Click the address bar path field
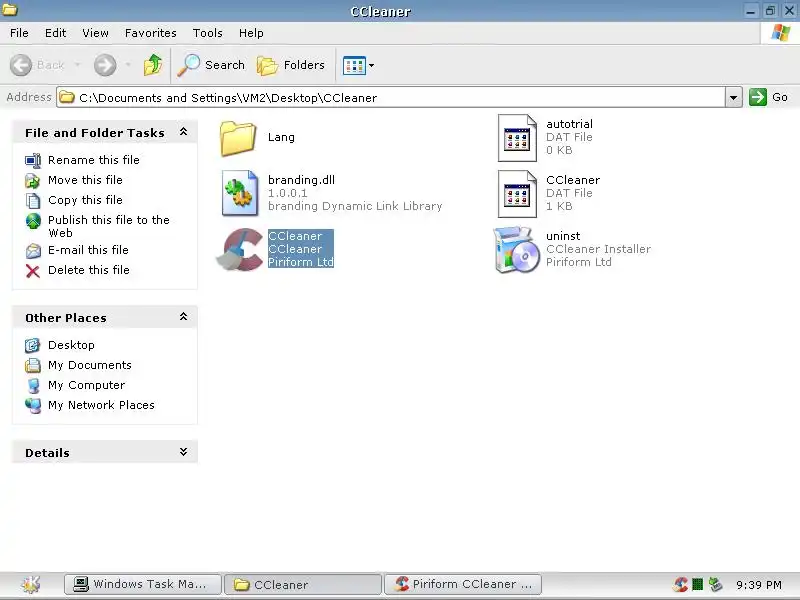 (391, 97)
